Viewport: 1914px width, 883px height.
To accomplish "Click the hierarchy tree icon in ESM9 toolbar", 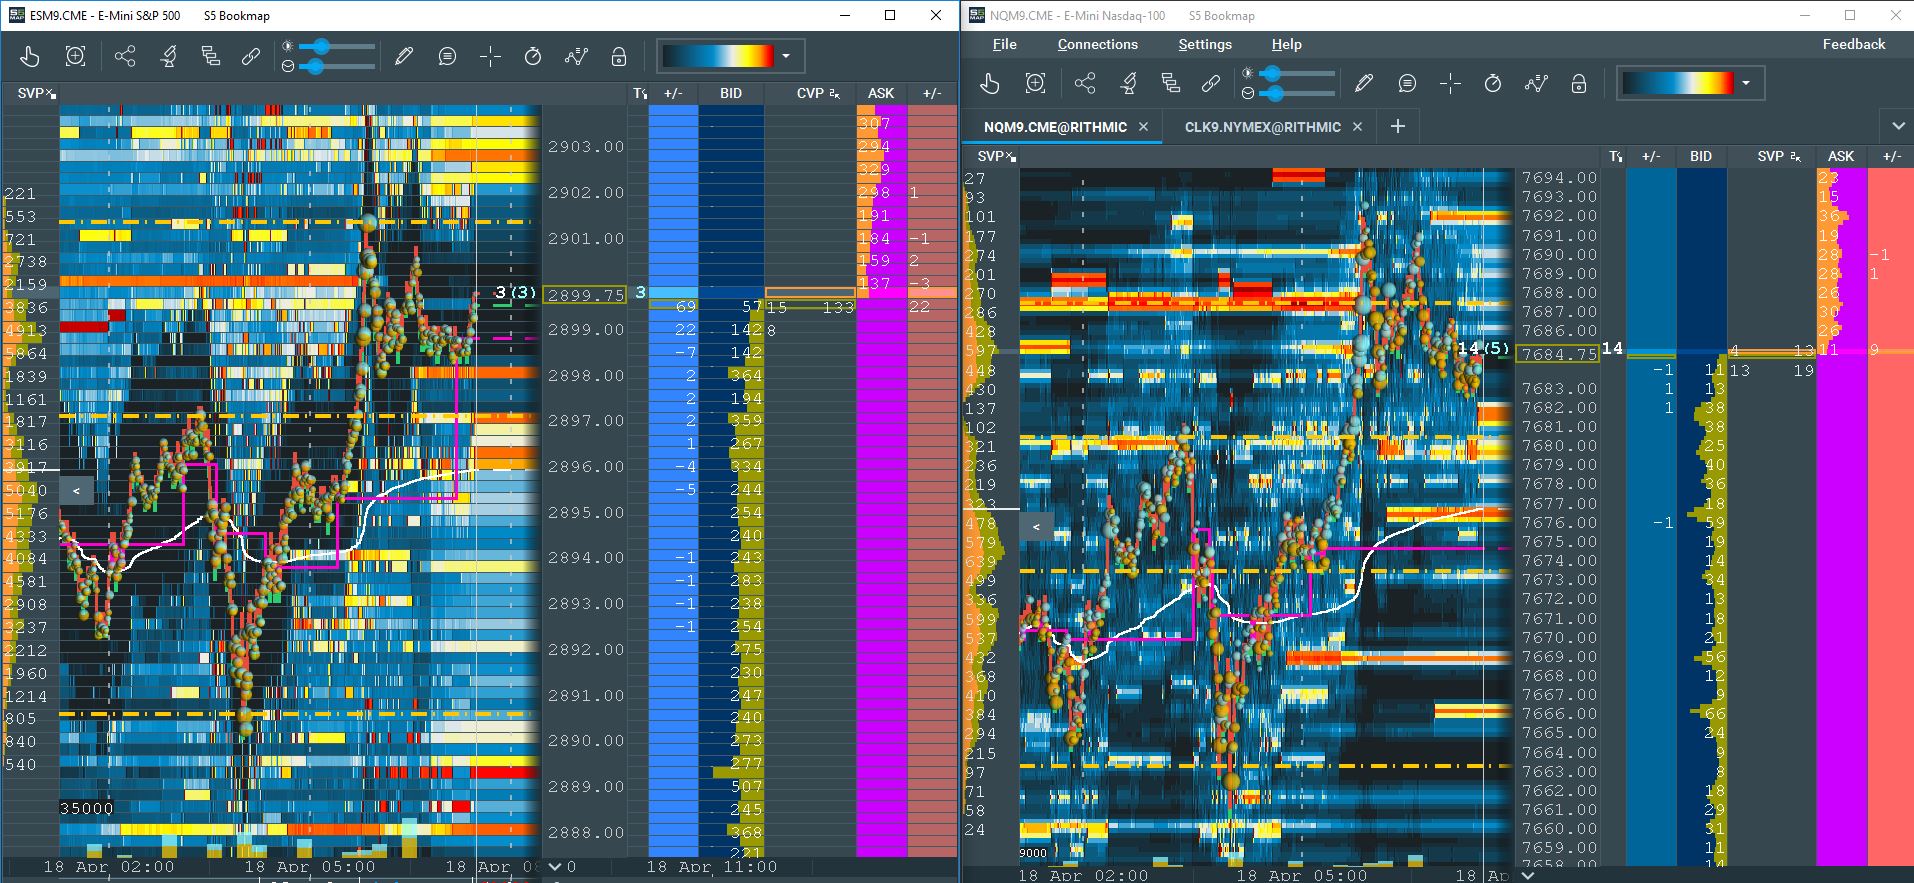I will (x=210, y=57).
